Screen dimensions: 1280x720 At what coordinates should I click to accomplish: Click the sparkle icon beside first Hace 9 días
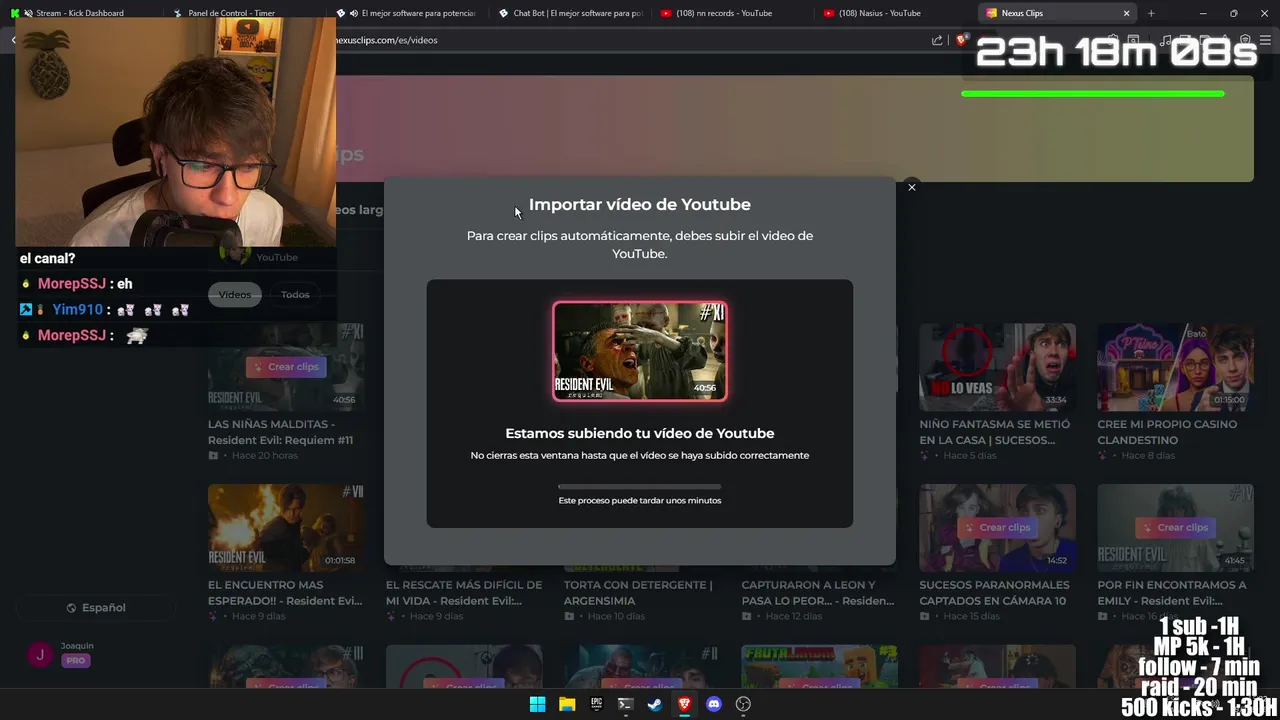pos(213,617)
